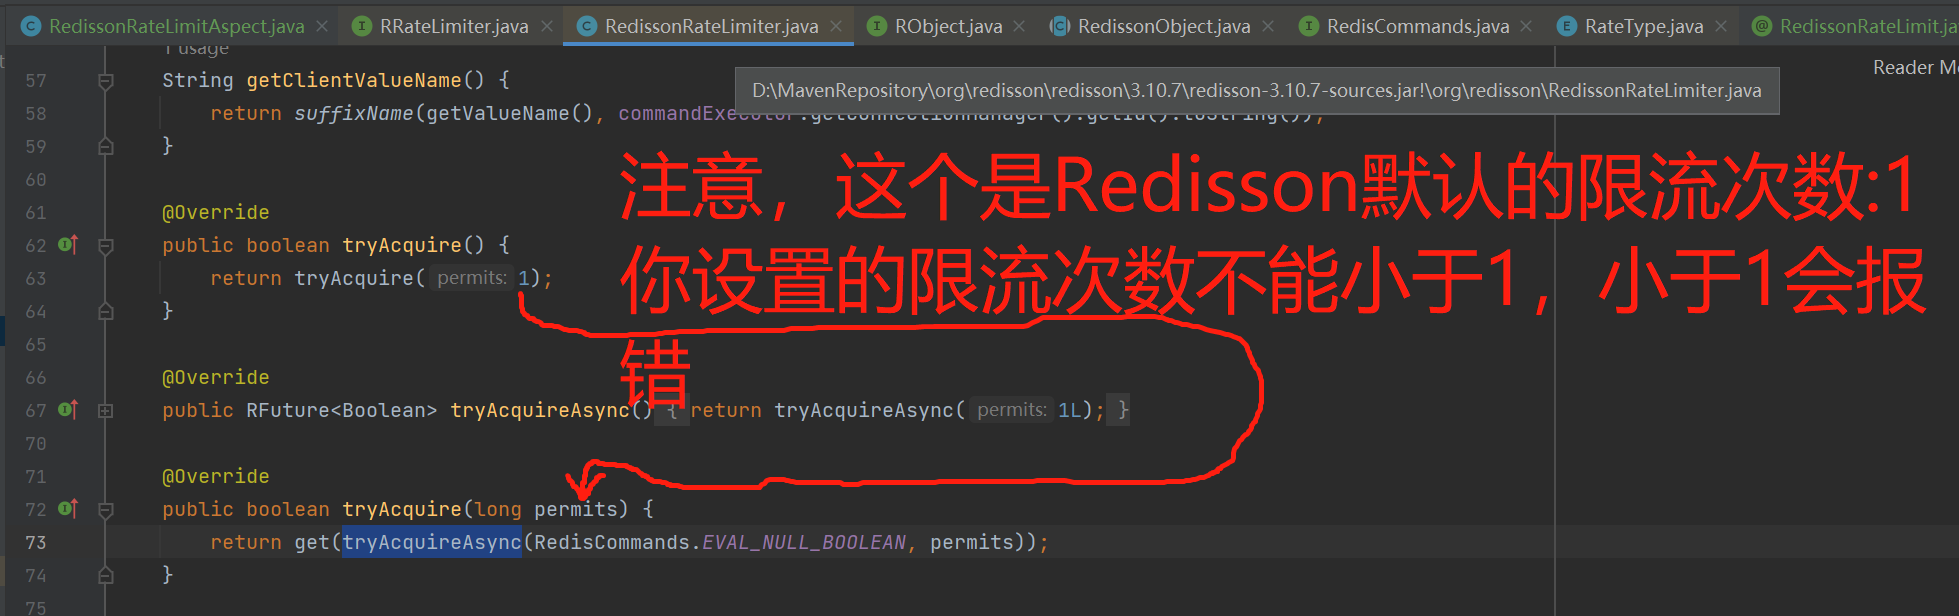Click the class icon on RedissonRateLimitAspect.java tab

[31, 26]
